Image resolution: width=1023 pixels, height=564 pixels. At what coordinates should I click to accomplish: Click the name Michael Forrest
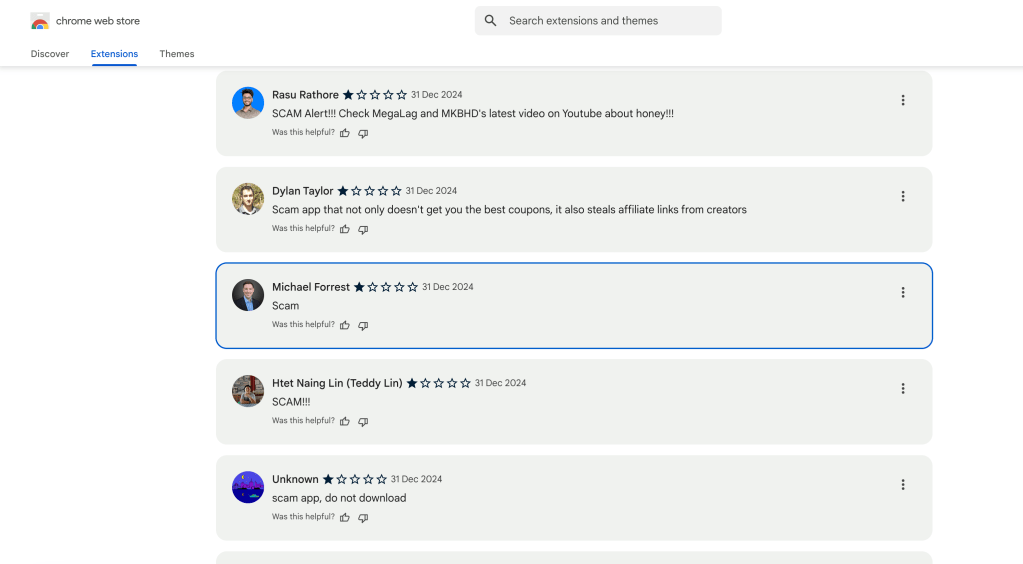click(x=311, y=287)
